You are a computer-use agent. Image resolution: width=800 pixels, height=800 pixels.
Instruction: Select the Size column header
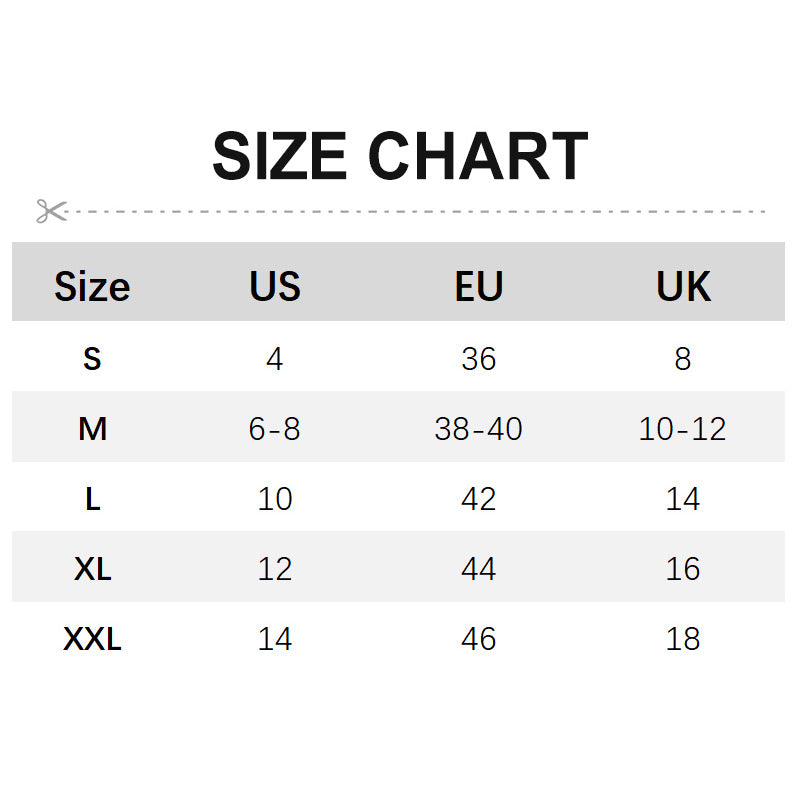92,287
